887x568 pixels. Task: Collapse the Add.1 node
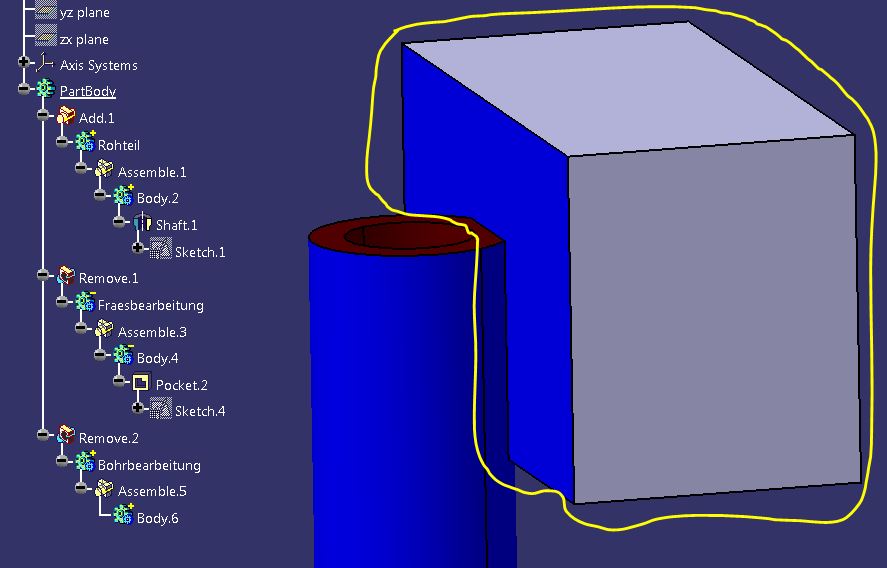pos(43,115)
